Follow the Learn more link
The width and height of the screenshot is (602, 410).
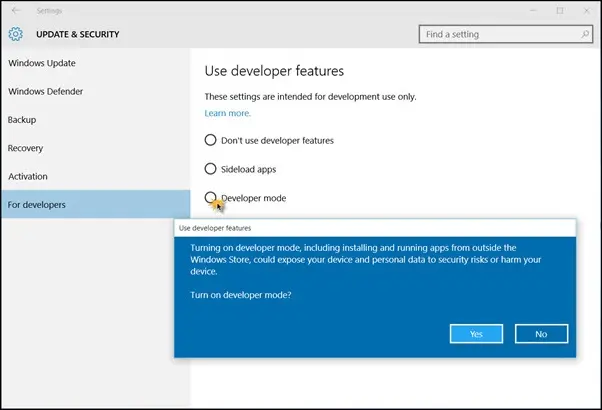pyautogui.click(x=228, y=113)
